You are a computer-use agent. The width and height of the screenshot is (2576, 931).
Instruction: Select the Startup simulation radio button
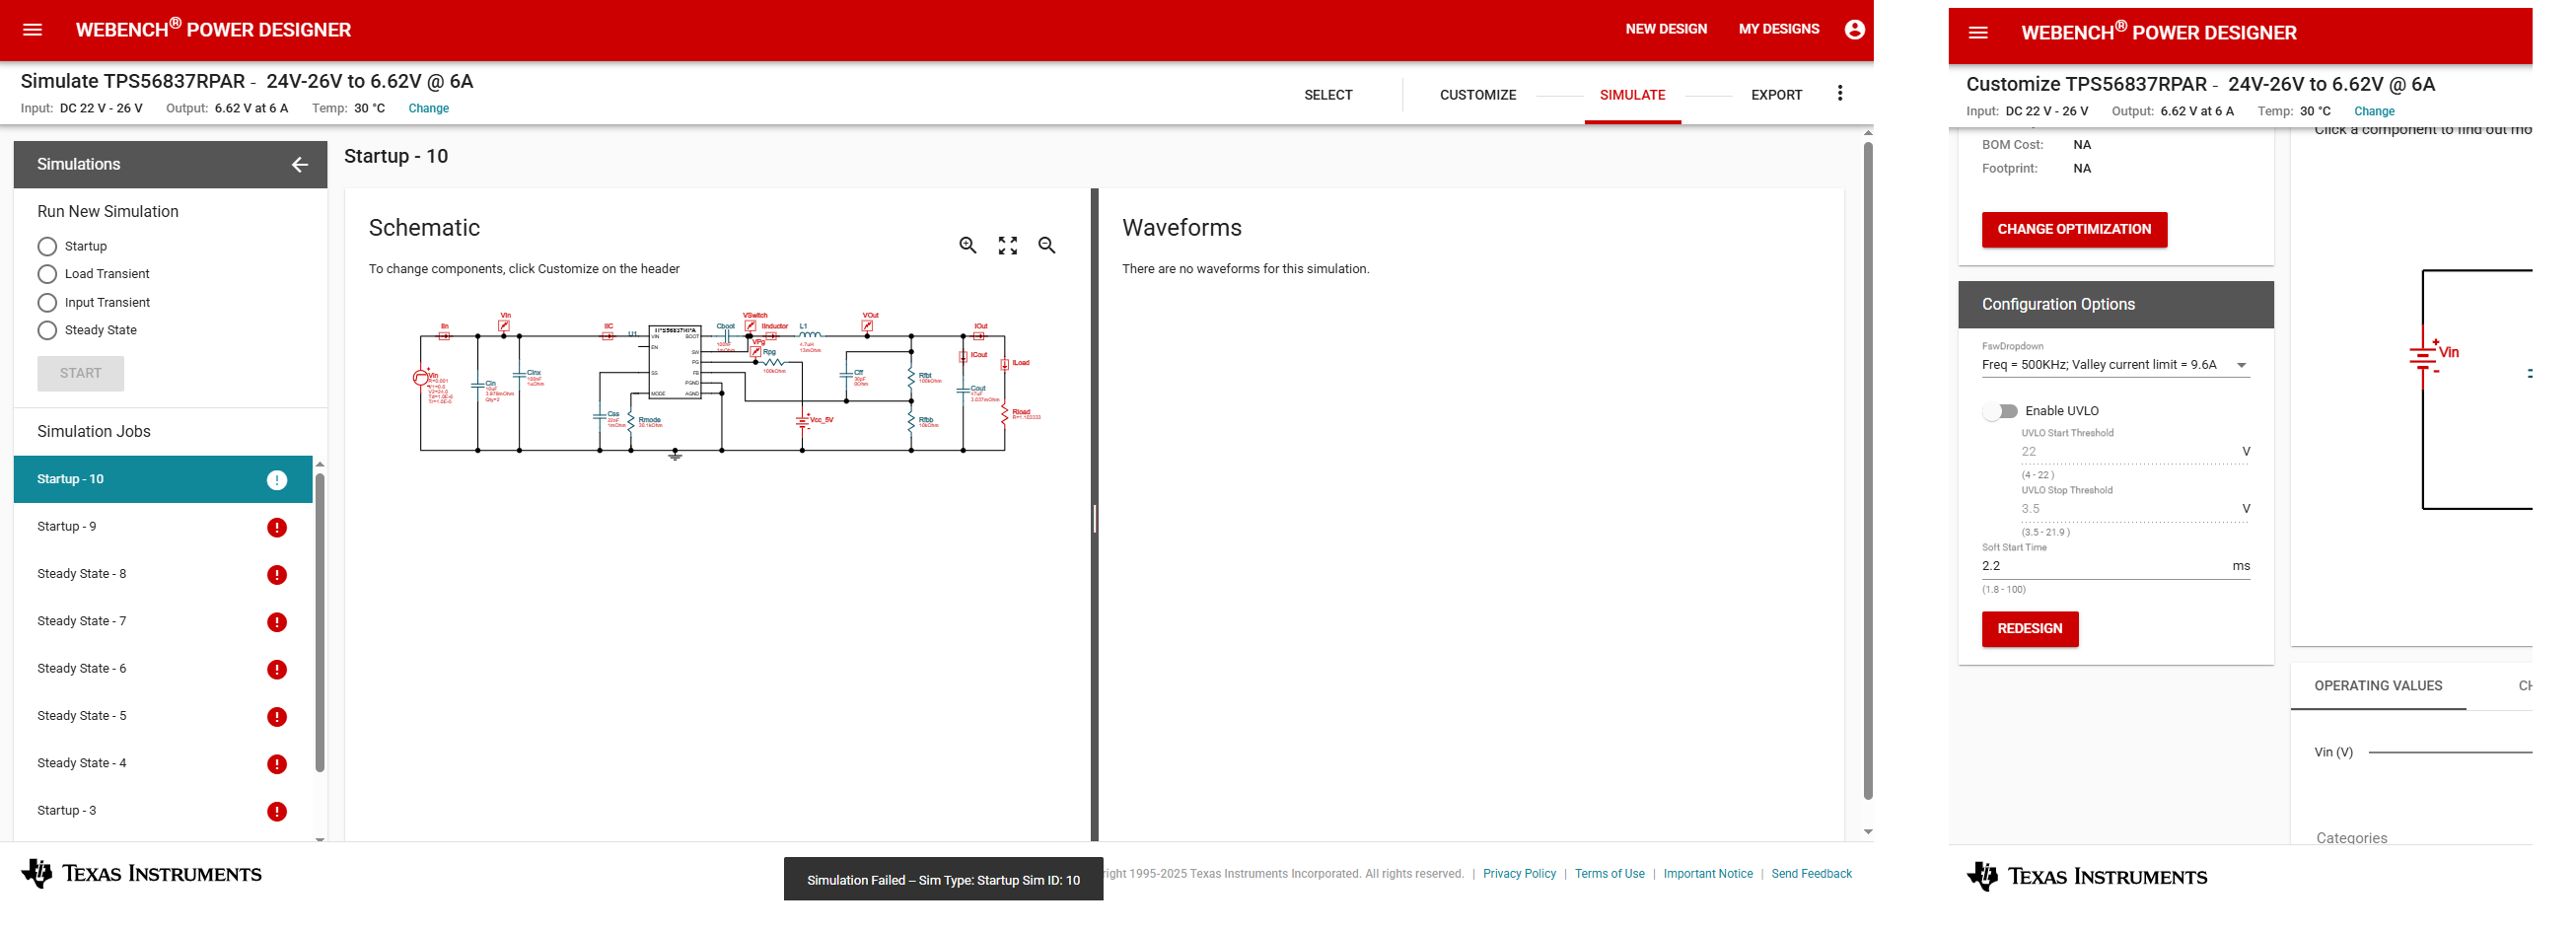(47, 246)
